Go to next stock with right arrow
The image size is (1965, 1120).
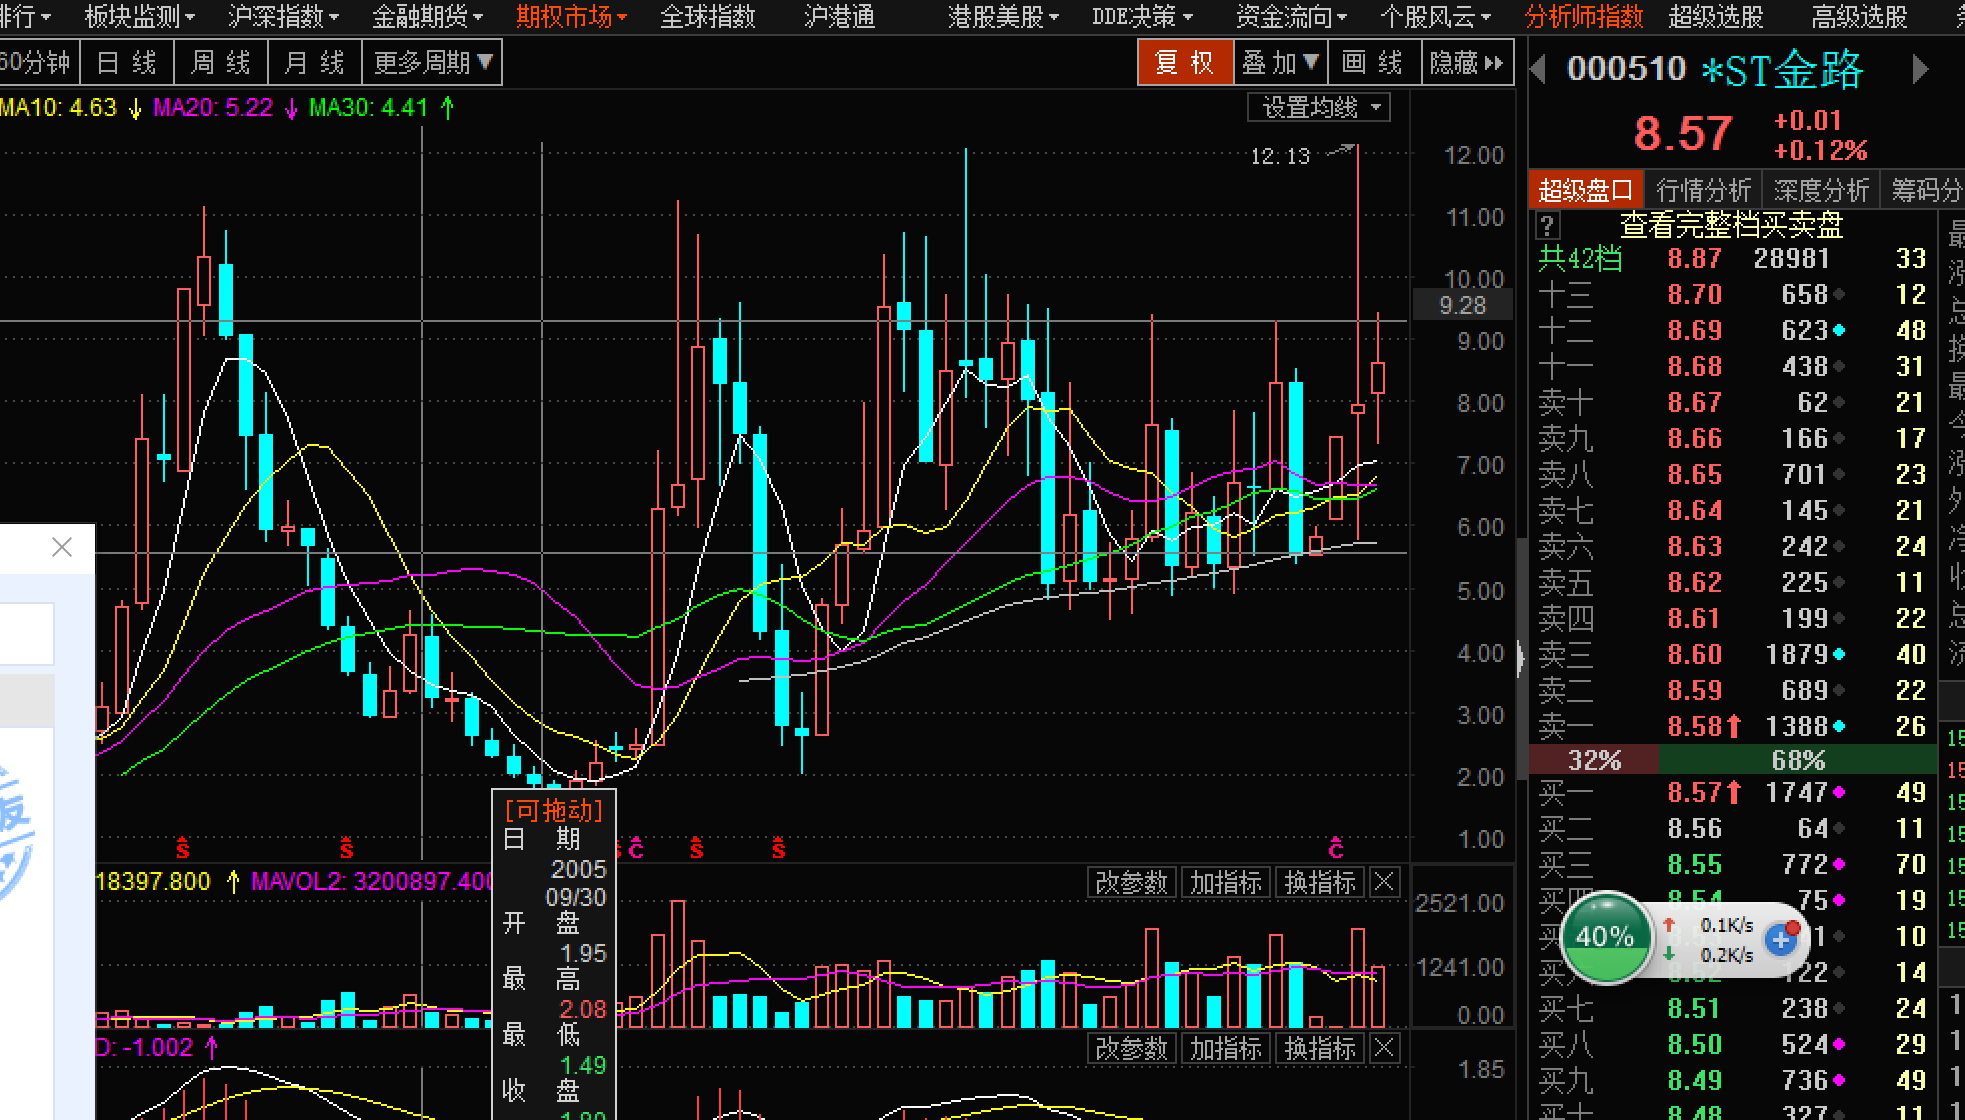point(1919,70)
